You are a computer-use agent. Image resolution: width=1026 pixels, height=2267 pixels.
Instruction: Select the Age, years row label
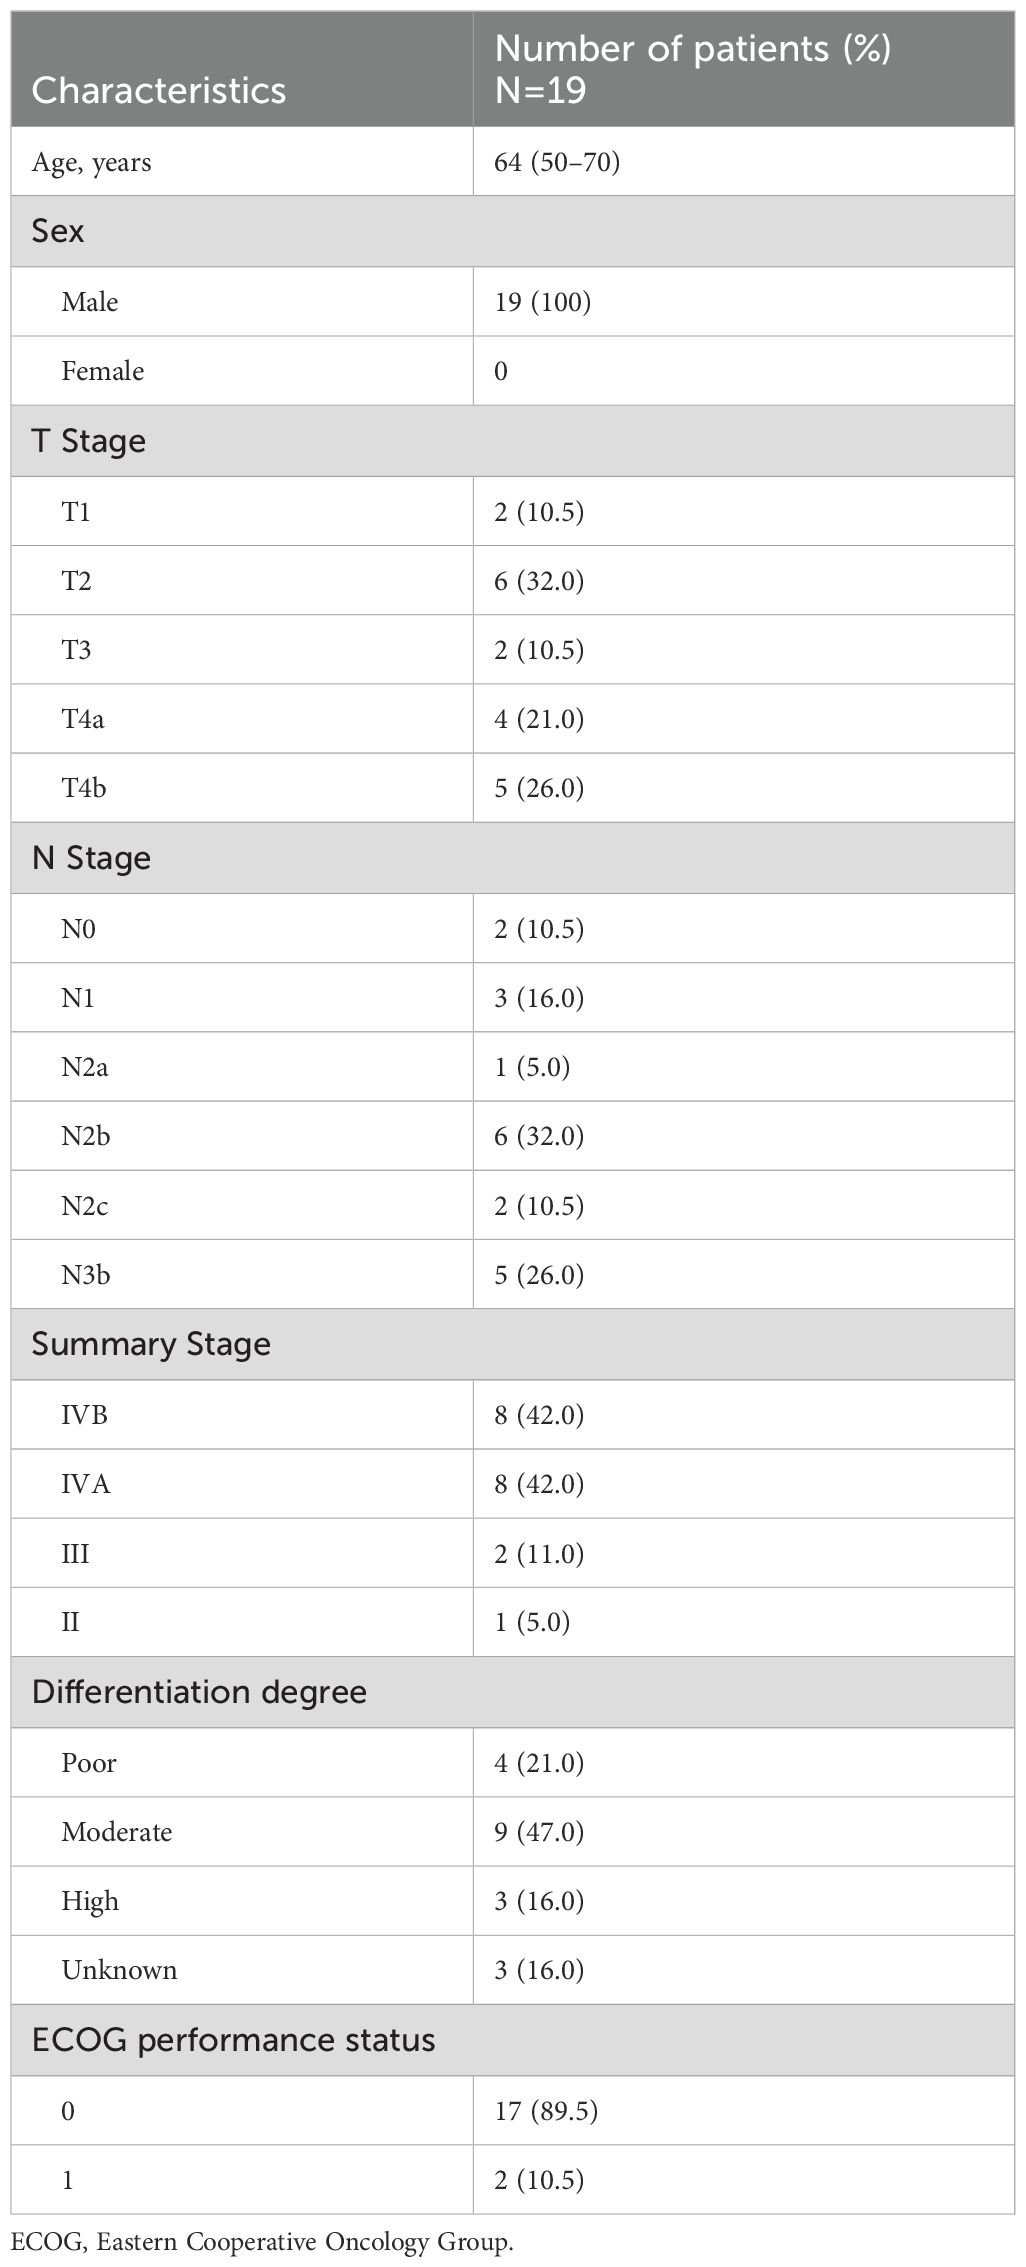[x=92, y=162]
